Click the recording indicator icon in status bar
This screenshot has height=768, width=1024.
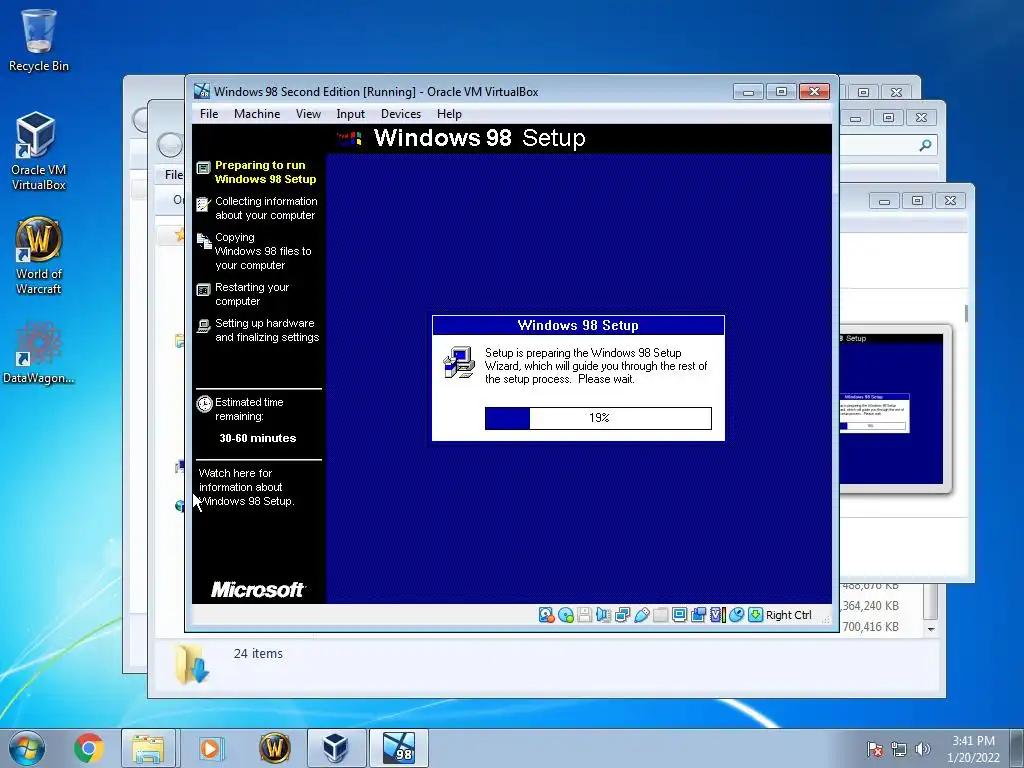pyautogui.click(x=698, y=615)
